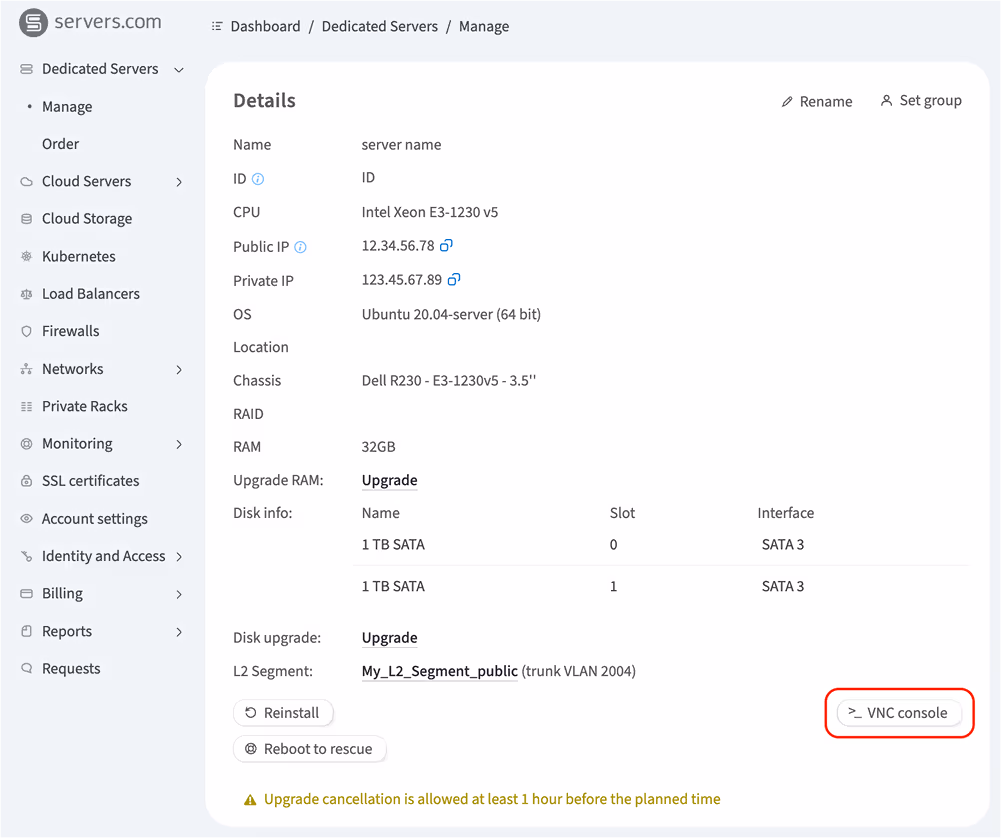Click the info icon next to ID
Viewport: 1001px width, 838px height.
click(258, 179)
